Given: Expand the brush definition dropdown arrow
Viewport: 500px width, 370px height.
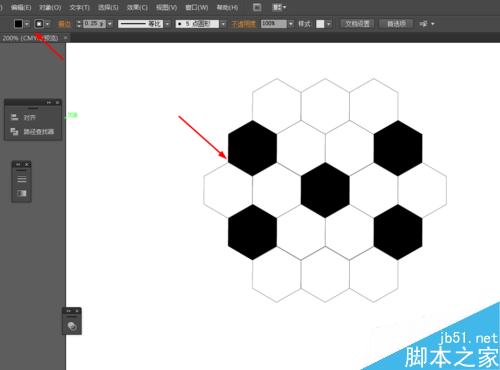Looking at the screenshot, I should pos(223,24).
